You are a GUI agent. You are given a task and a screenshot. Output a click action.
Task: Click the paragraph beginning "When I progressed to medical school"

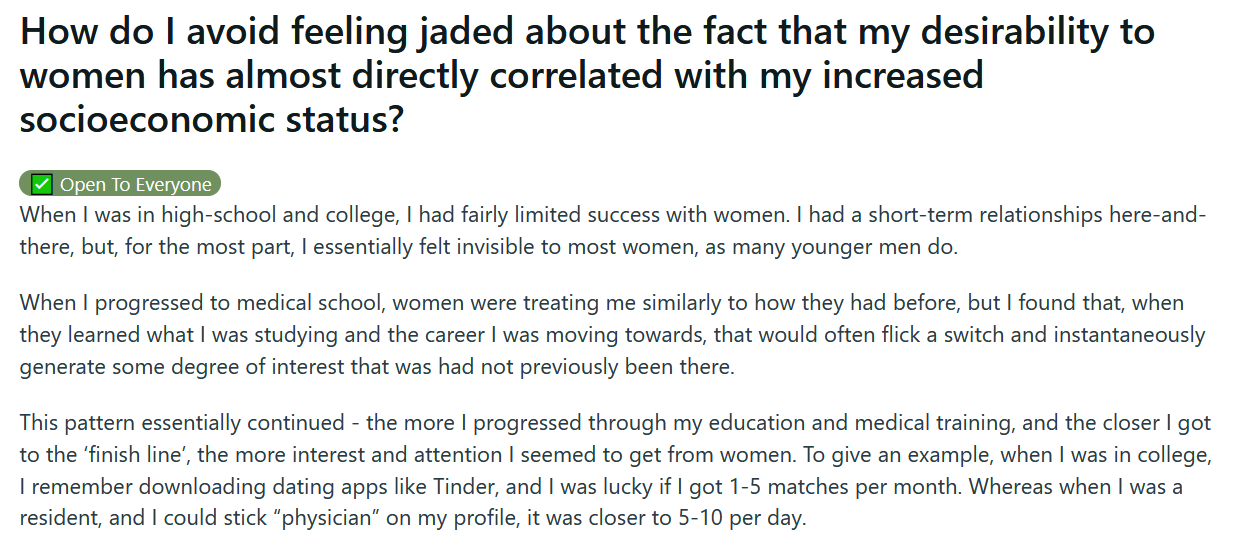[613, 335]
